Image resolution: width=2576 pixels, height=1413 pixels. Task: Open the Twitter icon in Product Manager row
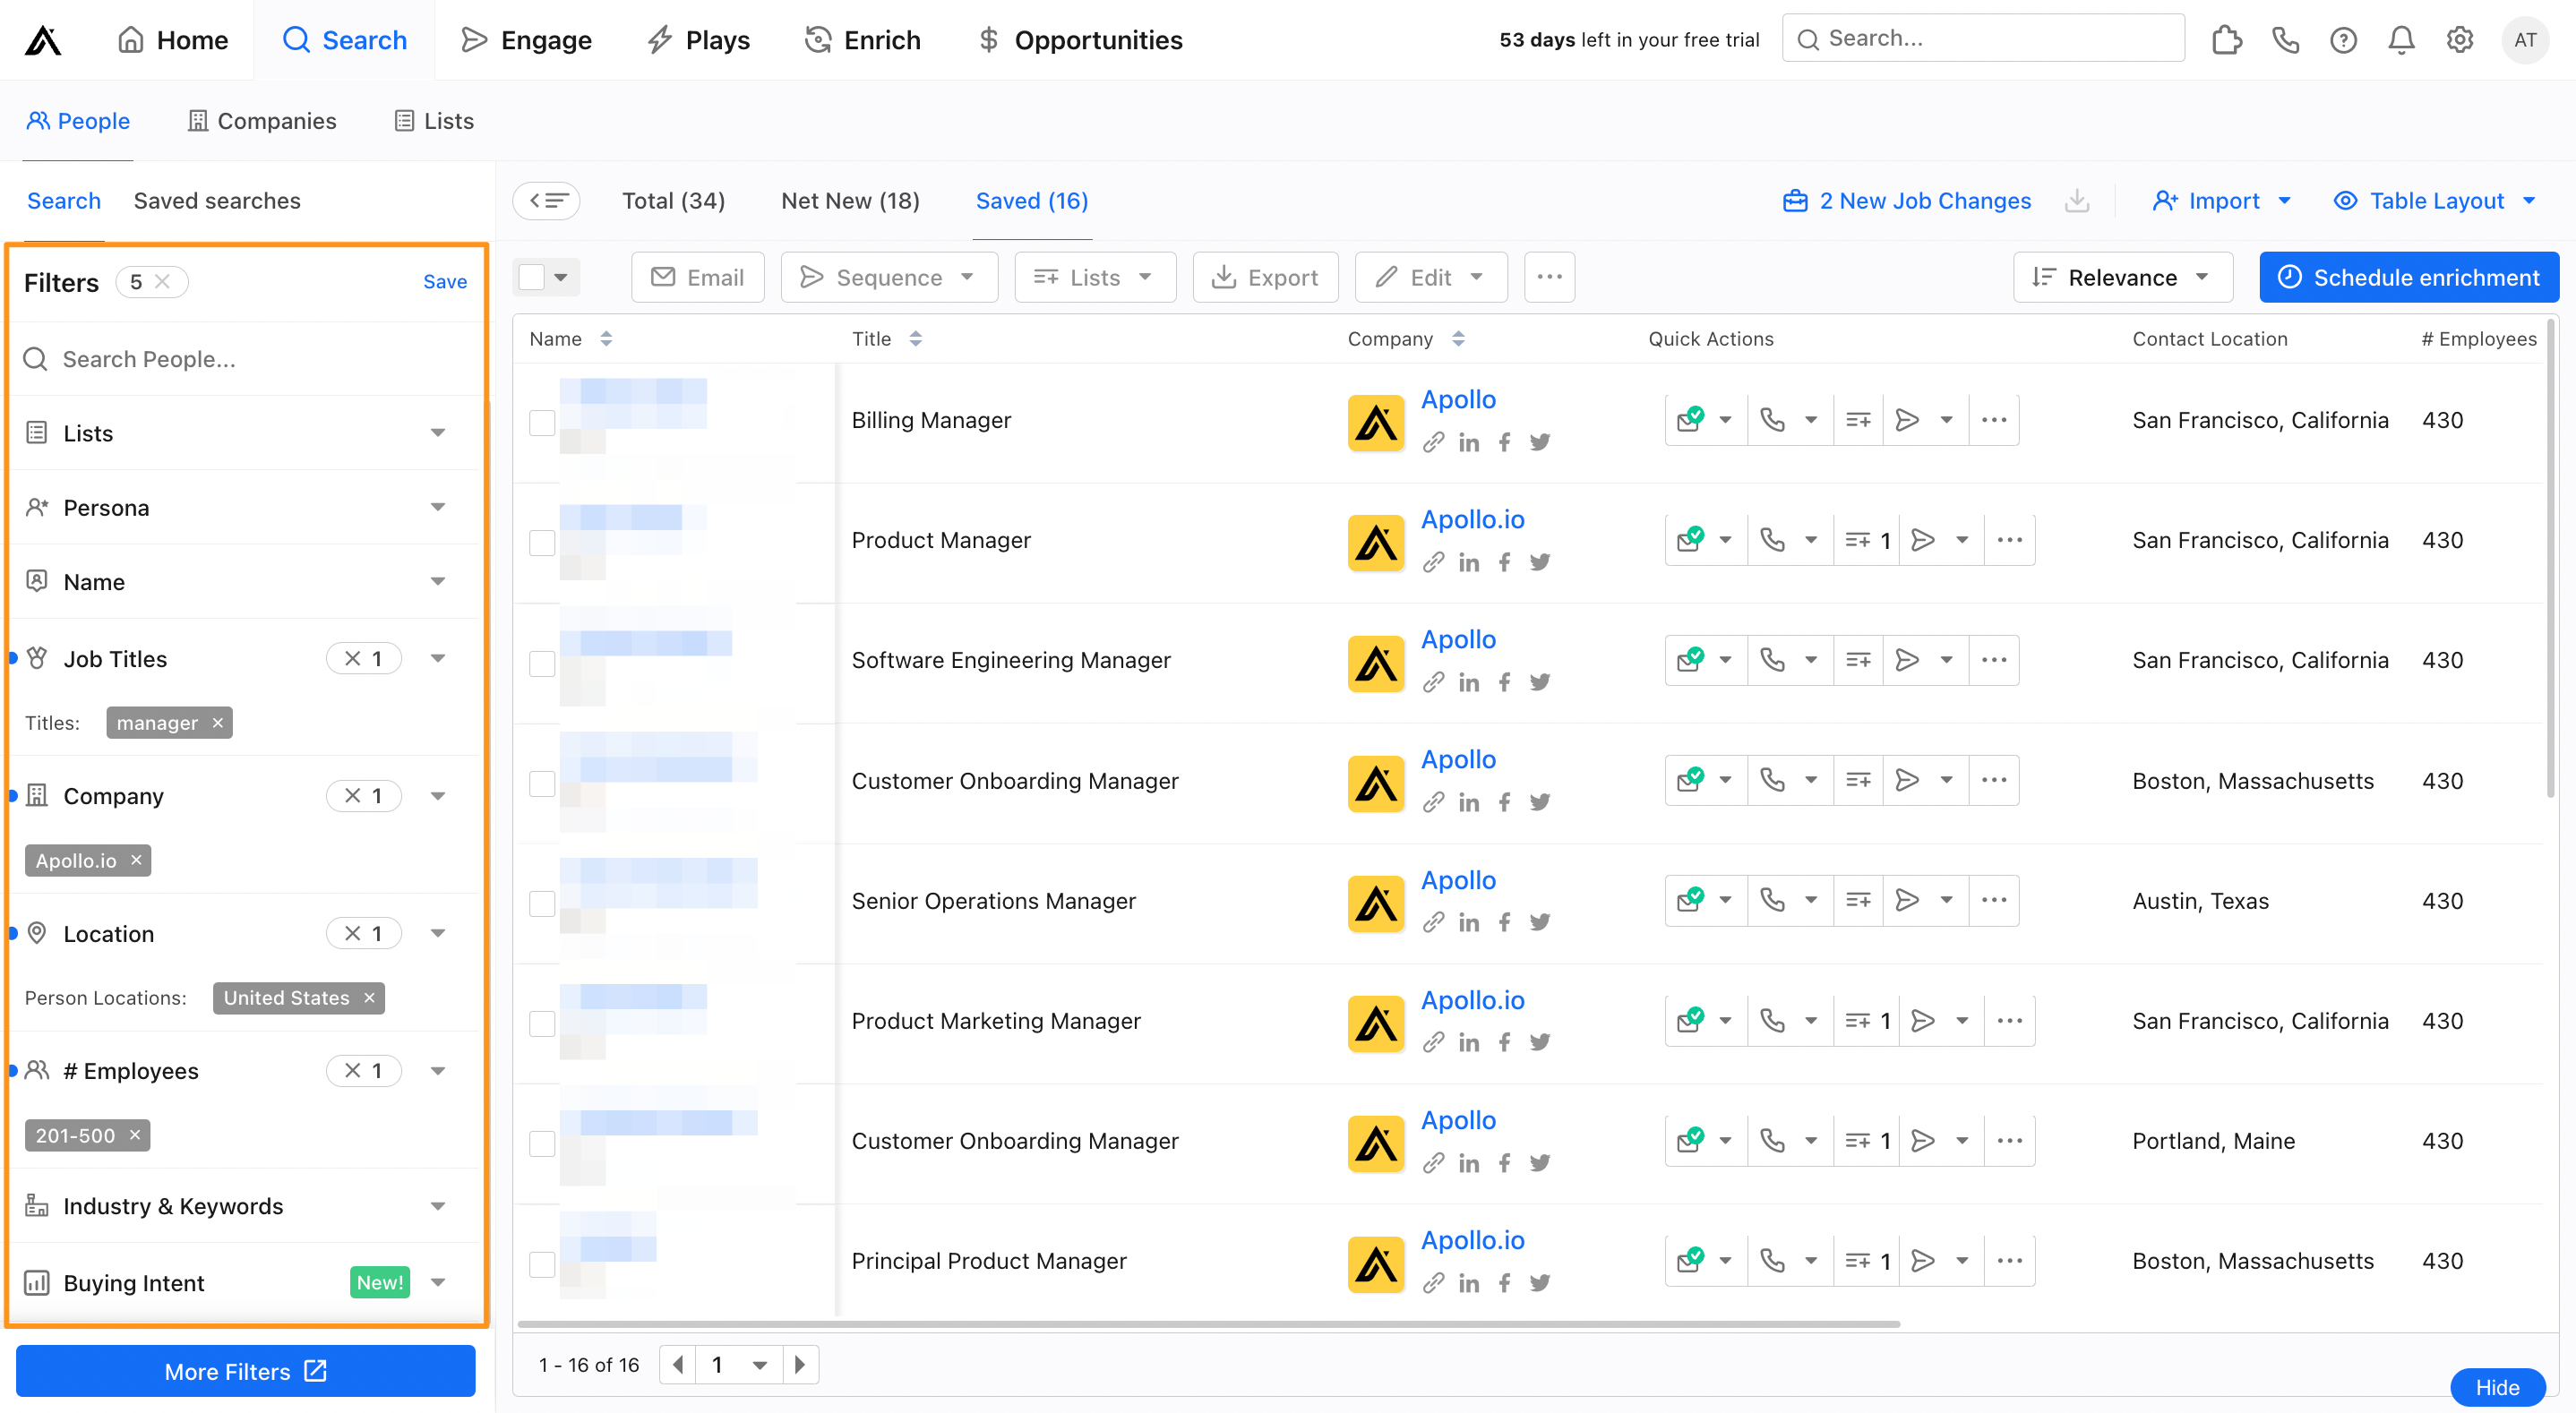click(x=1540, y=562)
